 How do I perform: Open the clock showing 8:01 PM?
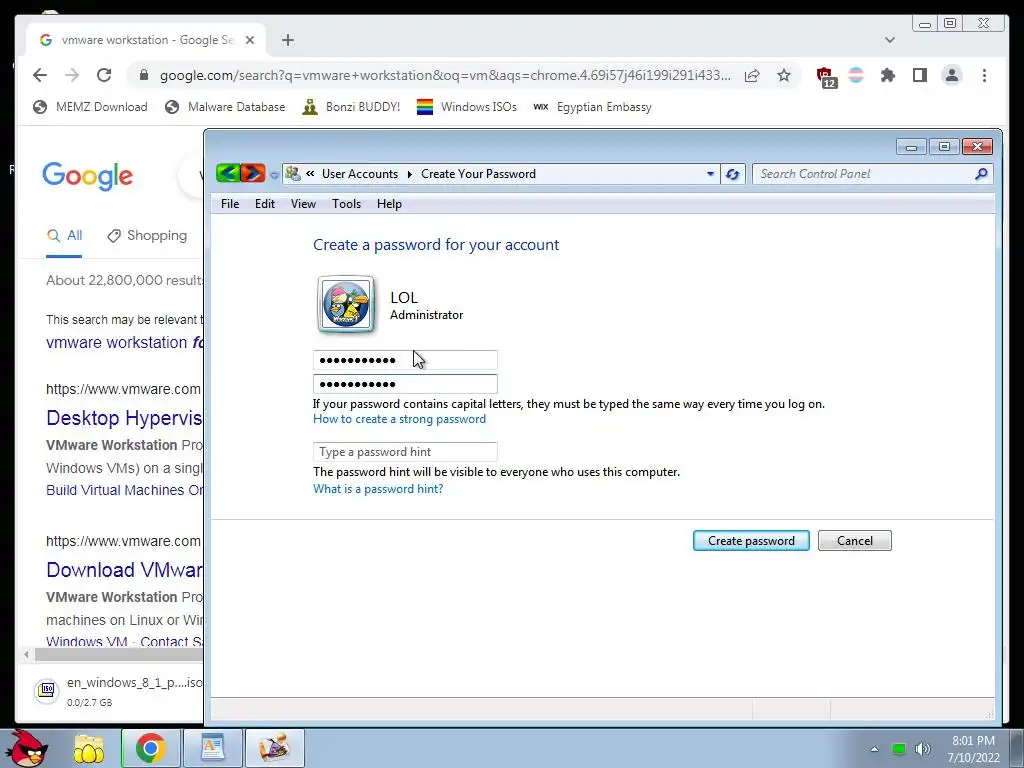[x=973, y=749]
